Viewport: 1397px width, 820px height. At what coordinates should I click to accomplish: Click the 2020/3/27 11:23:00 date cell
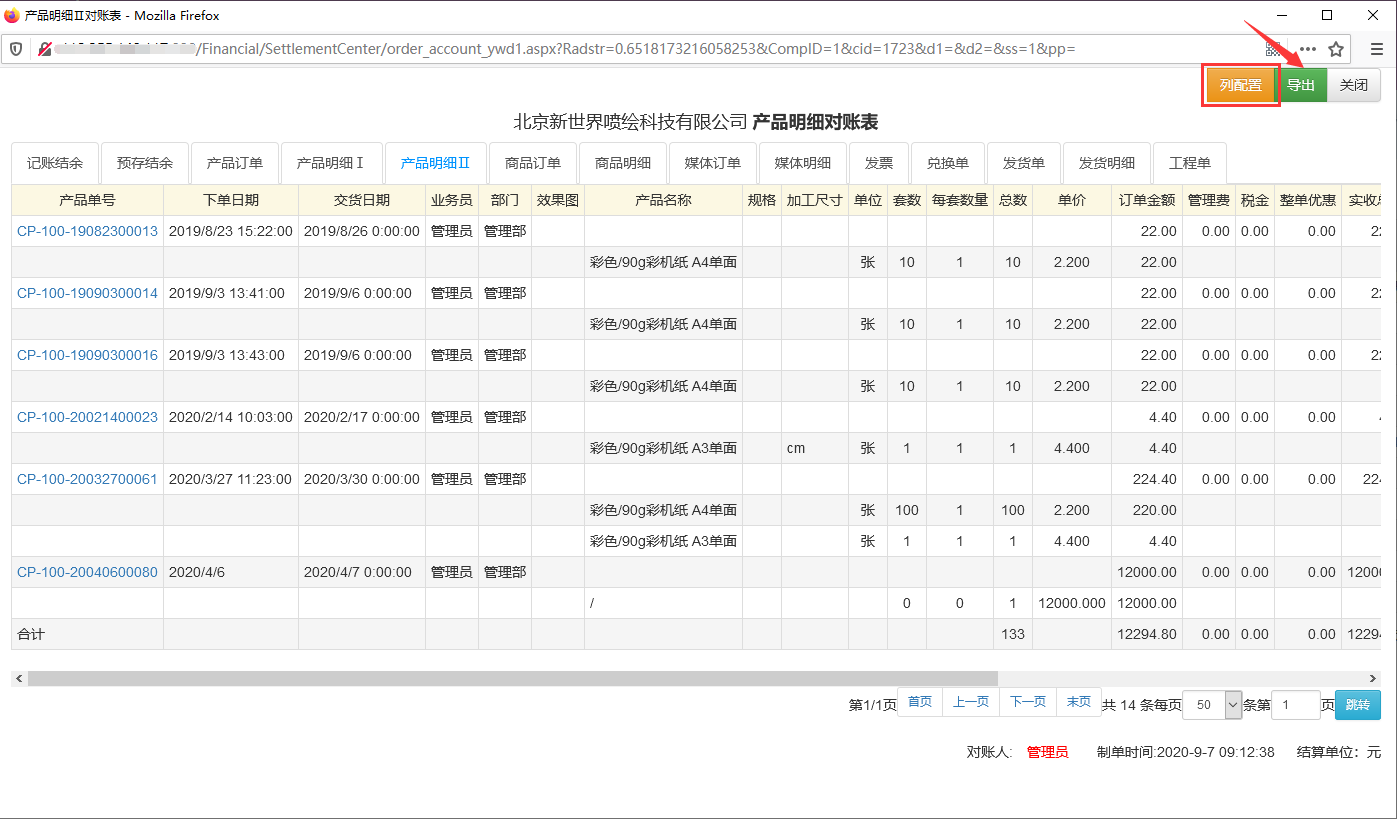231,479
